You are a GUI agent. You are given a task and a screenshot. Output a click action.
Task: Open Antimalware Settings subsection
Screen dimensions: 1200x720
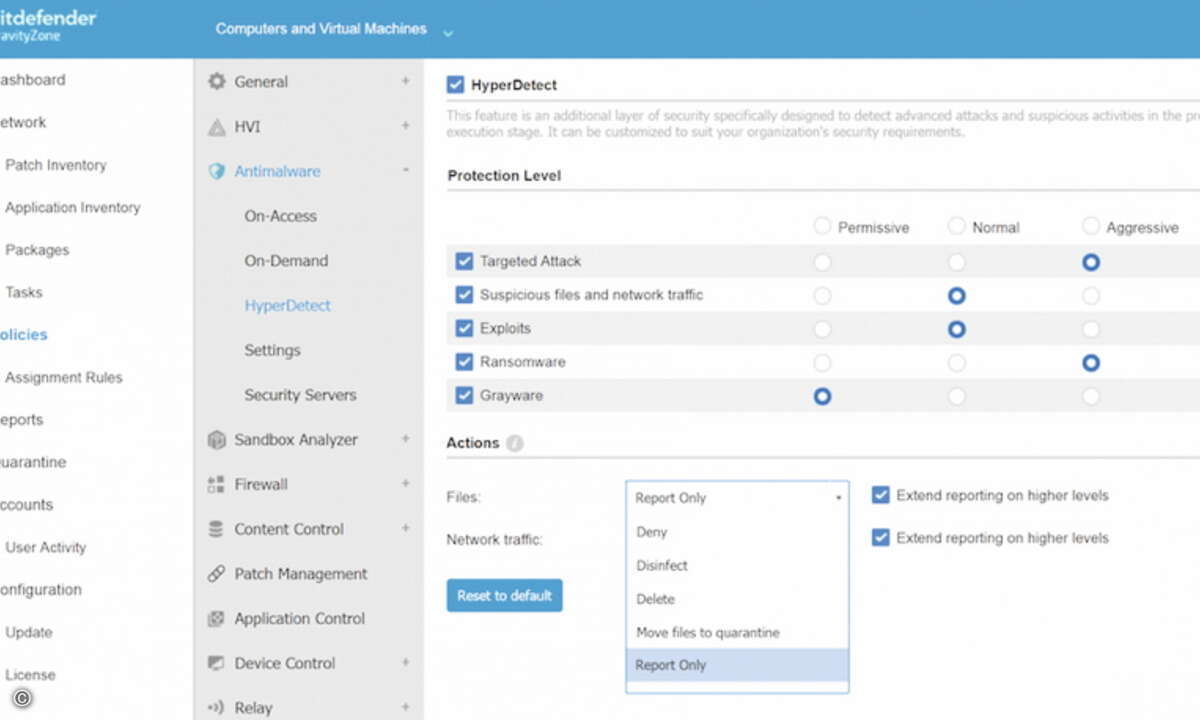(272, 351)
